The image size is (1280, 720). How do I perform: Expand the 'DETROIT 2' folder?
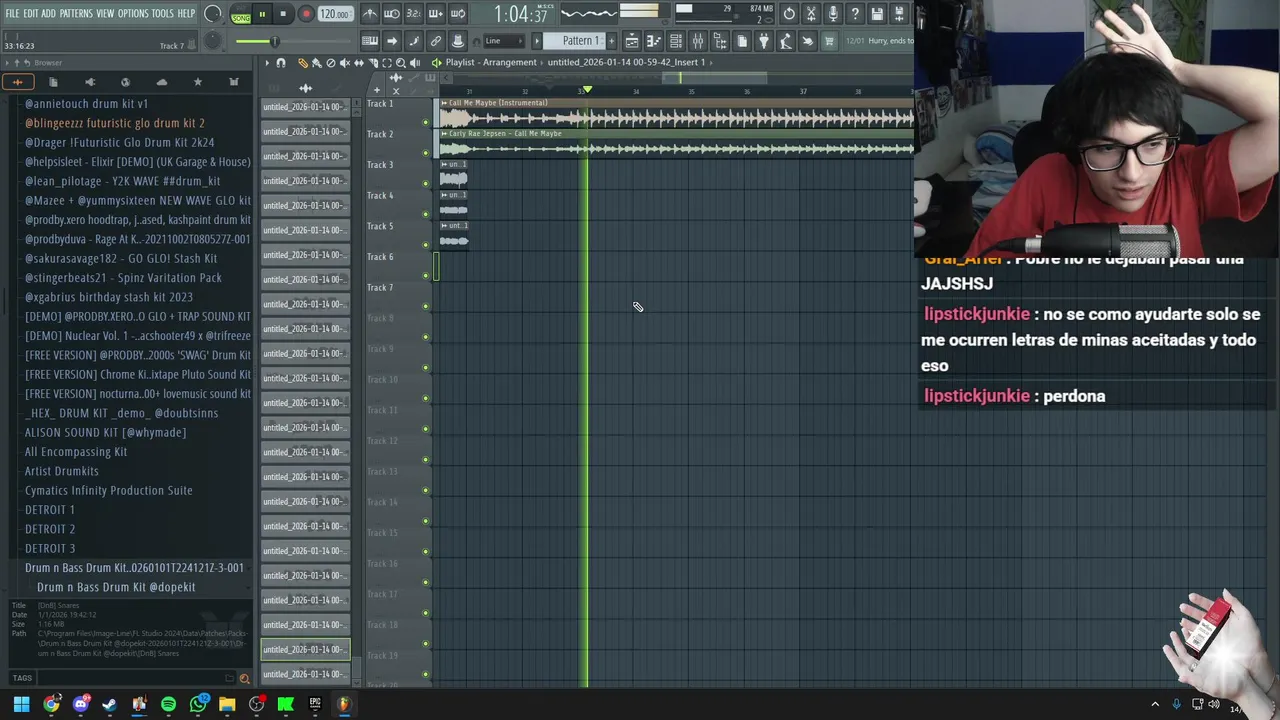tap(50, 529)
